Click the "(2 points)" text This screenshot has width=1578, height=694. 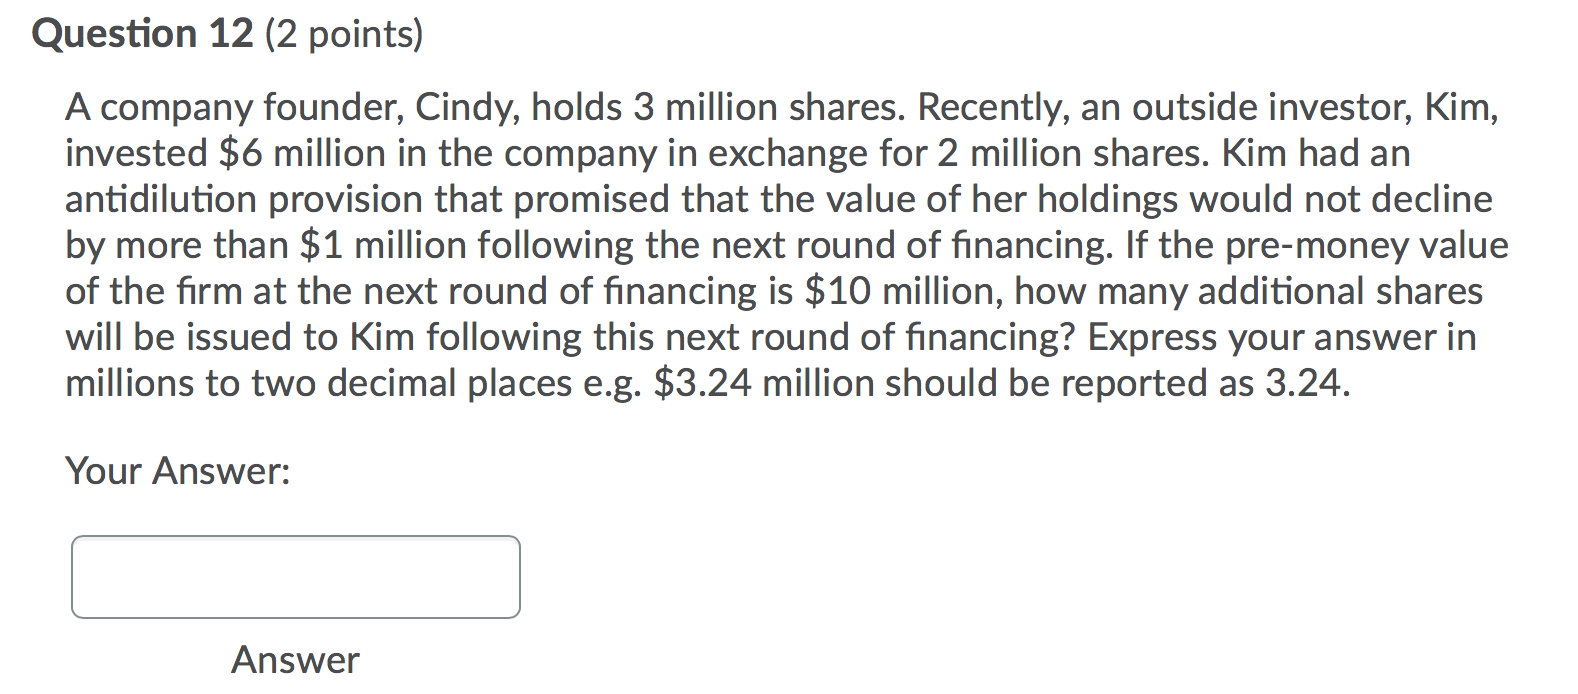[344, 35]
